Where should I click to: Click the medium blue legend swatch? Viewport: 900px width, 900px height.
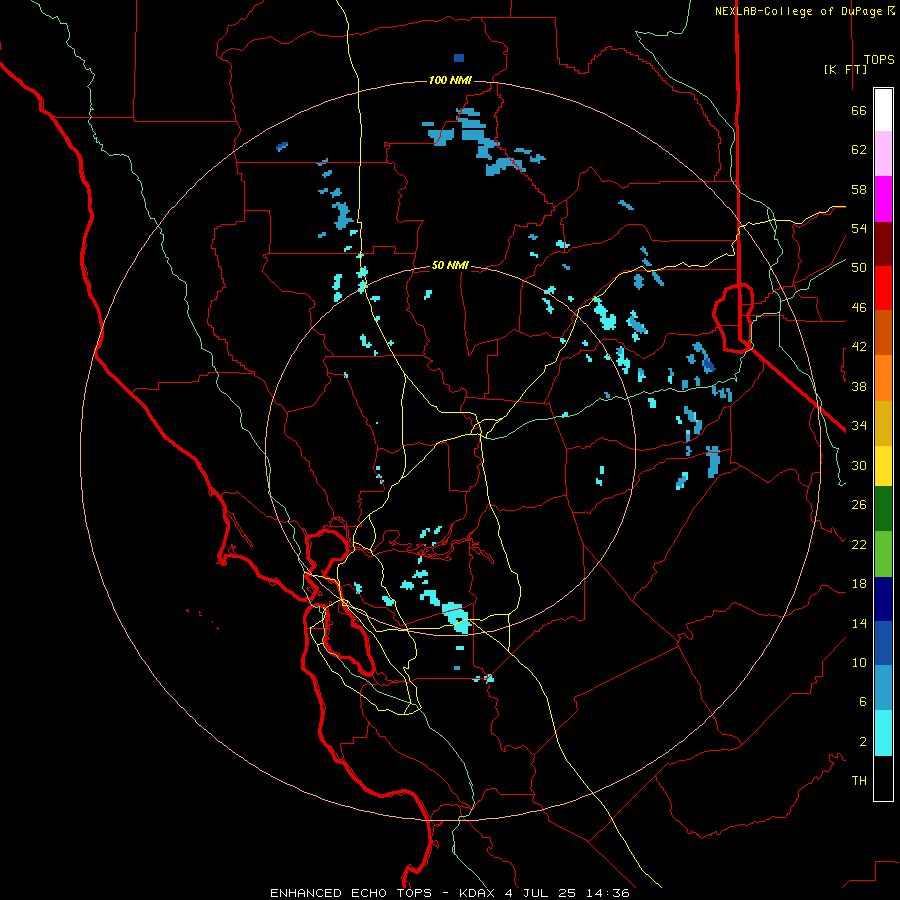coord(883,643)
